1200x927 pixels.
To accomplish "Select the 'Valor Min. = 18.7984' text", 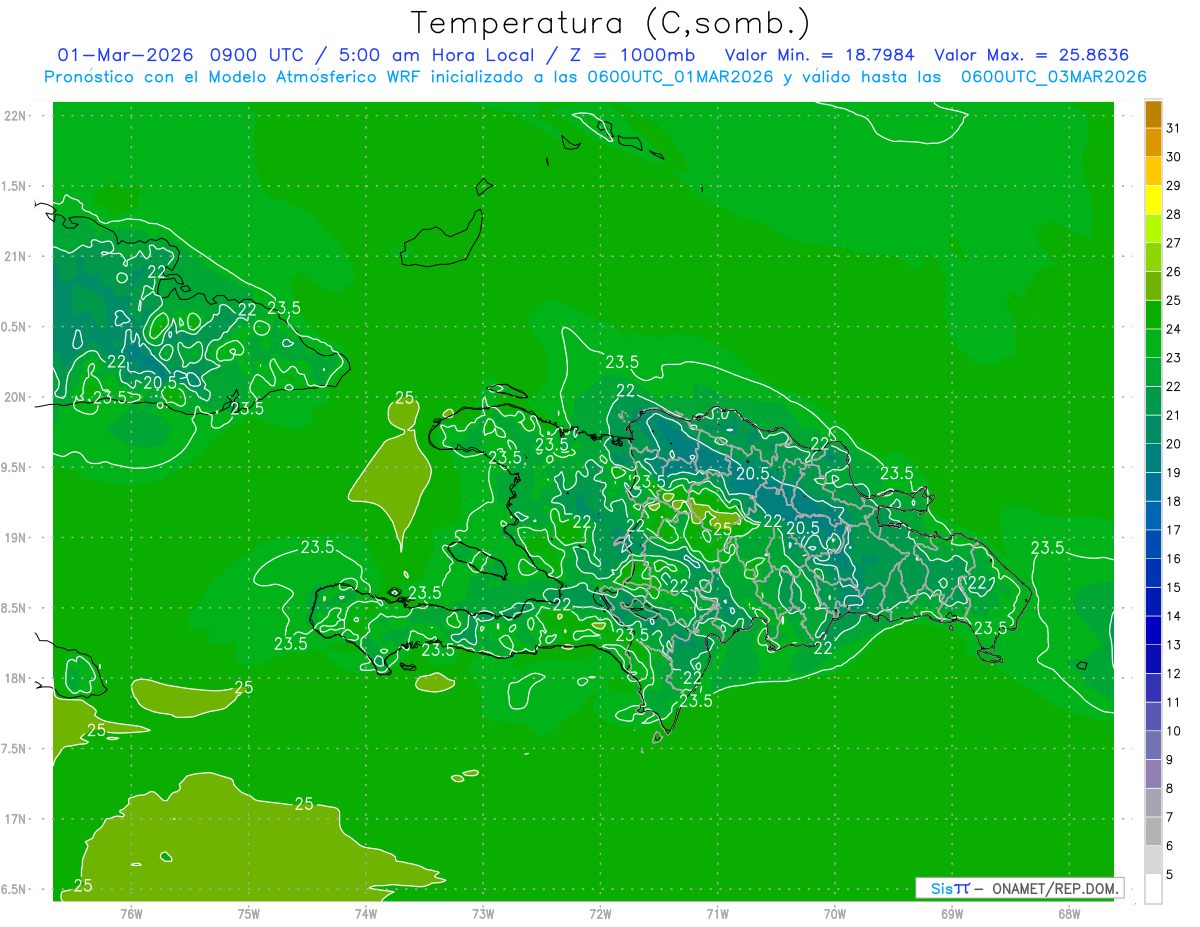I will click(819, 55).
